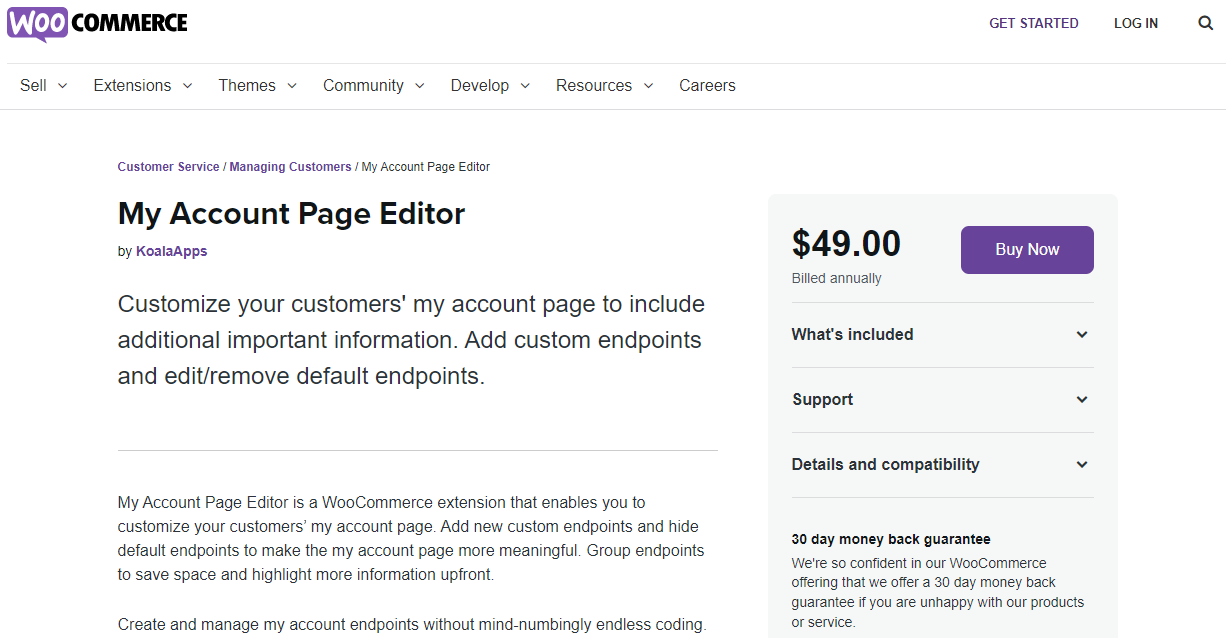Visit the Careers page
The width and height of the screenshot is (1226, 638).
pos(707,86)
